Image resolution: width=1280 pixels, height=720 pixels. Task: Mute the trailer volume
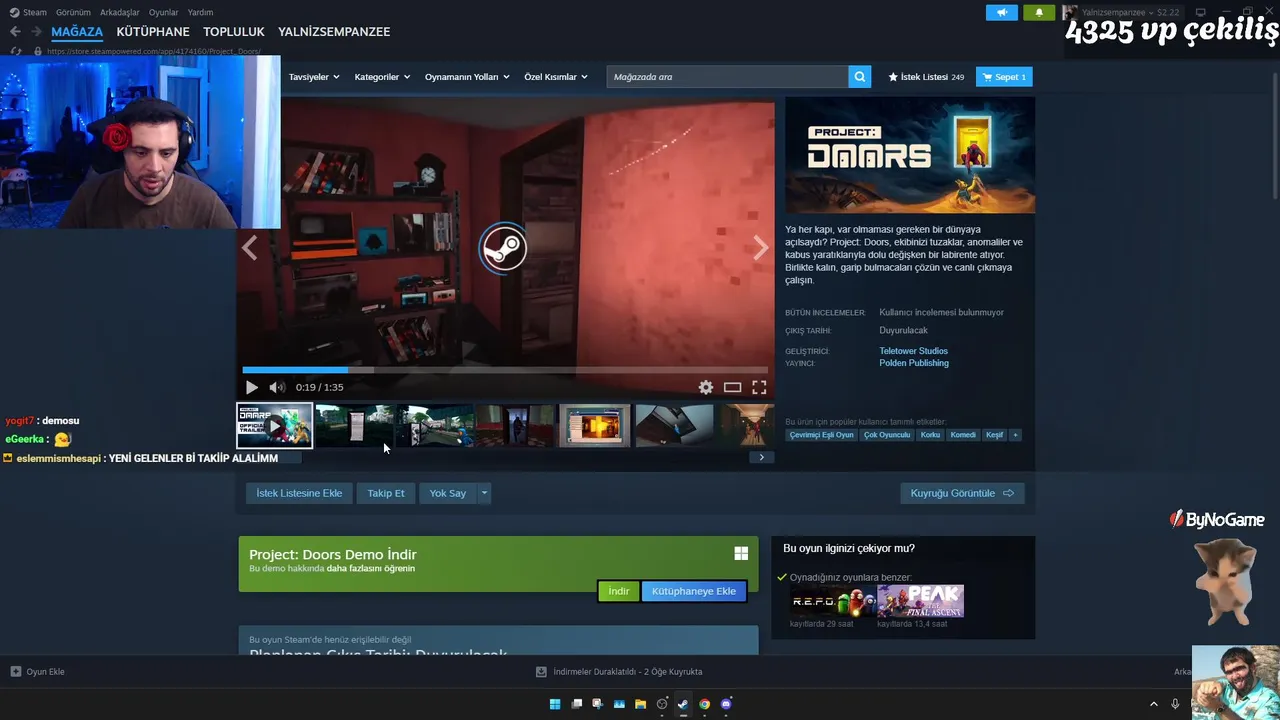pyautogui.click(x=277, y=388)
